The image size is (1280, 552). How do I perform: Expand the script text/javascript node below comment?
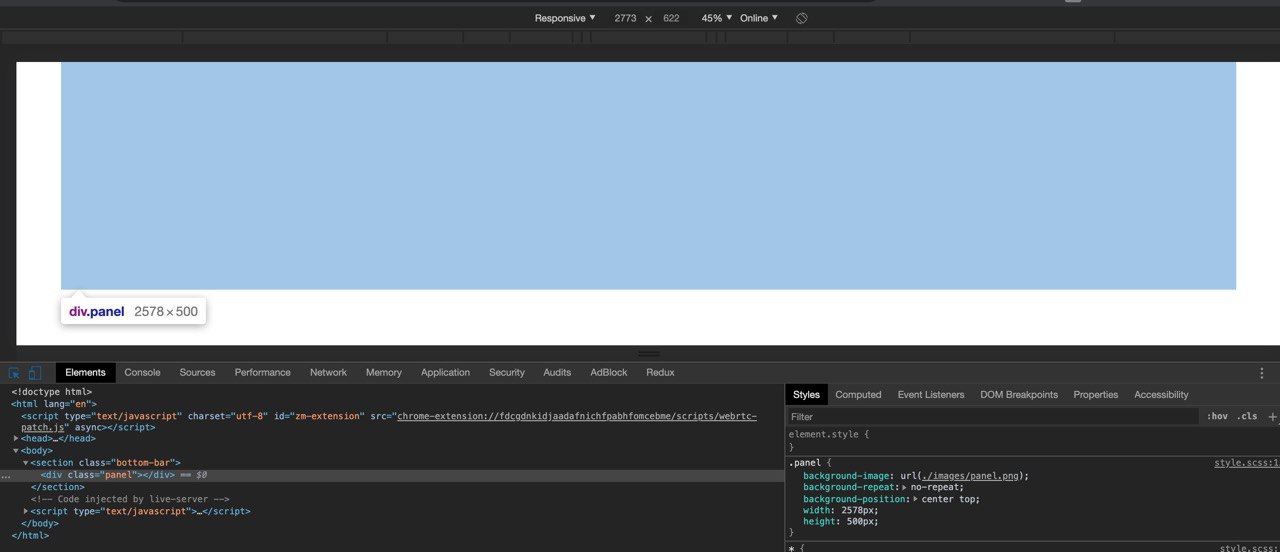(x=26, y=511)
